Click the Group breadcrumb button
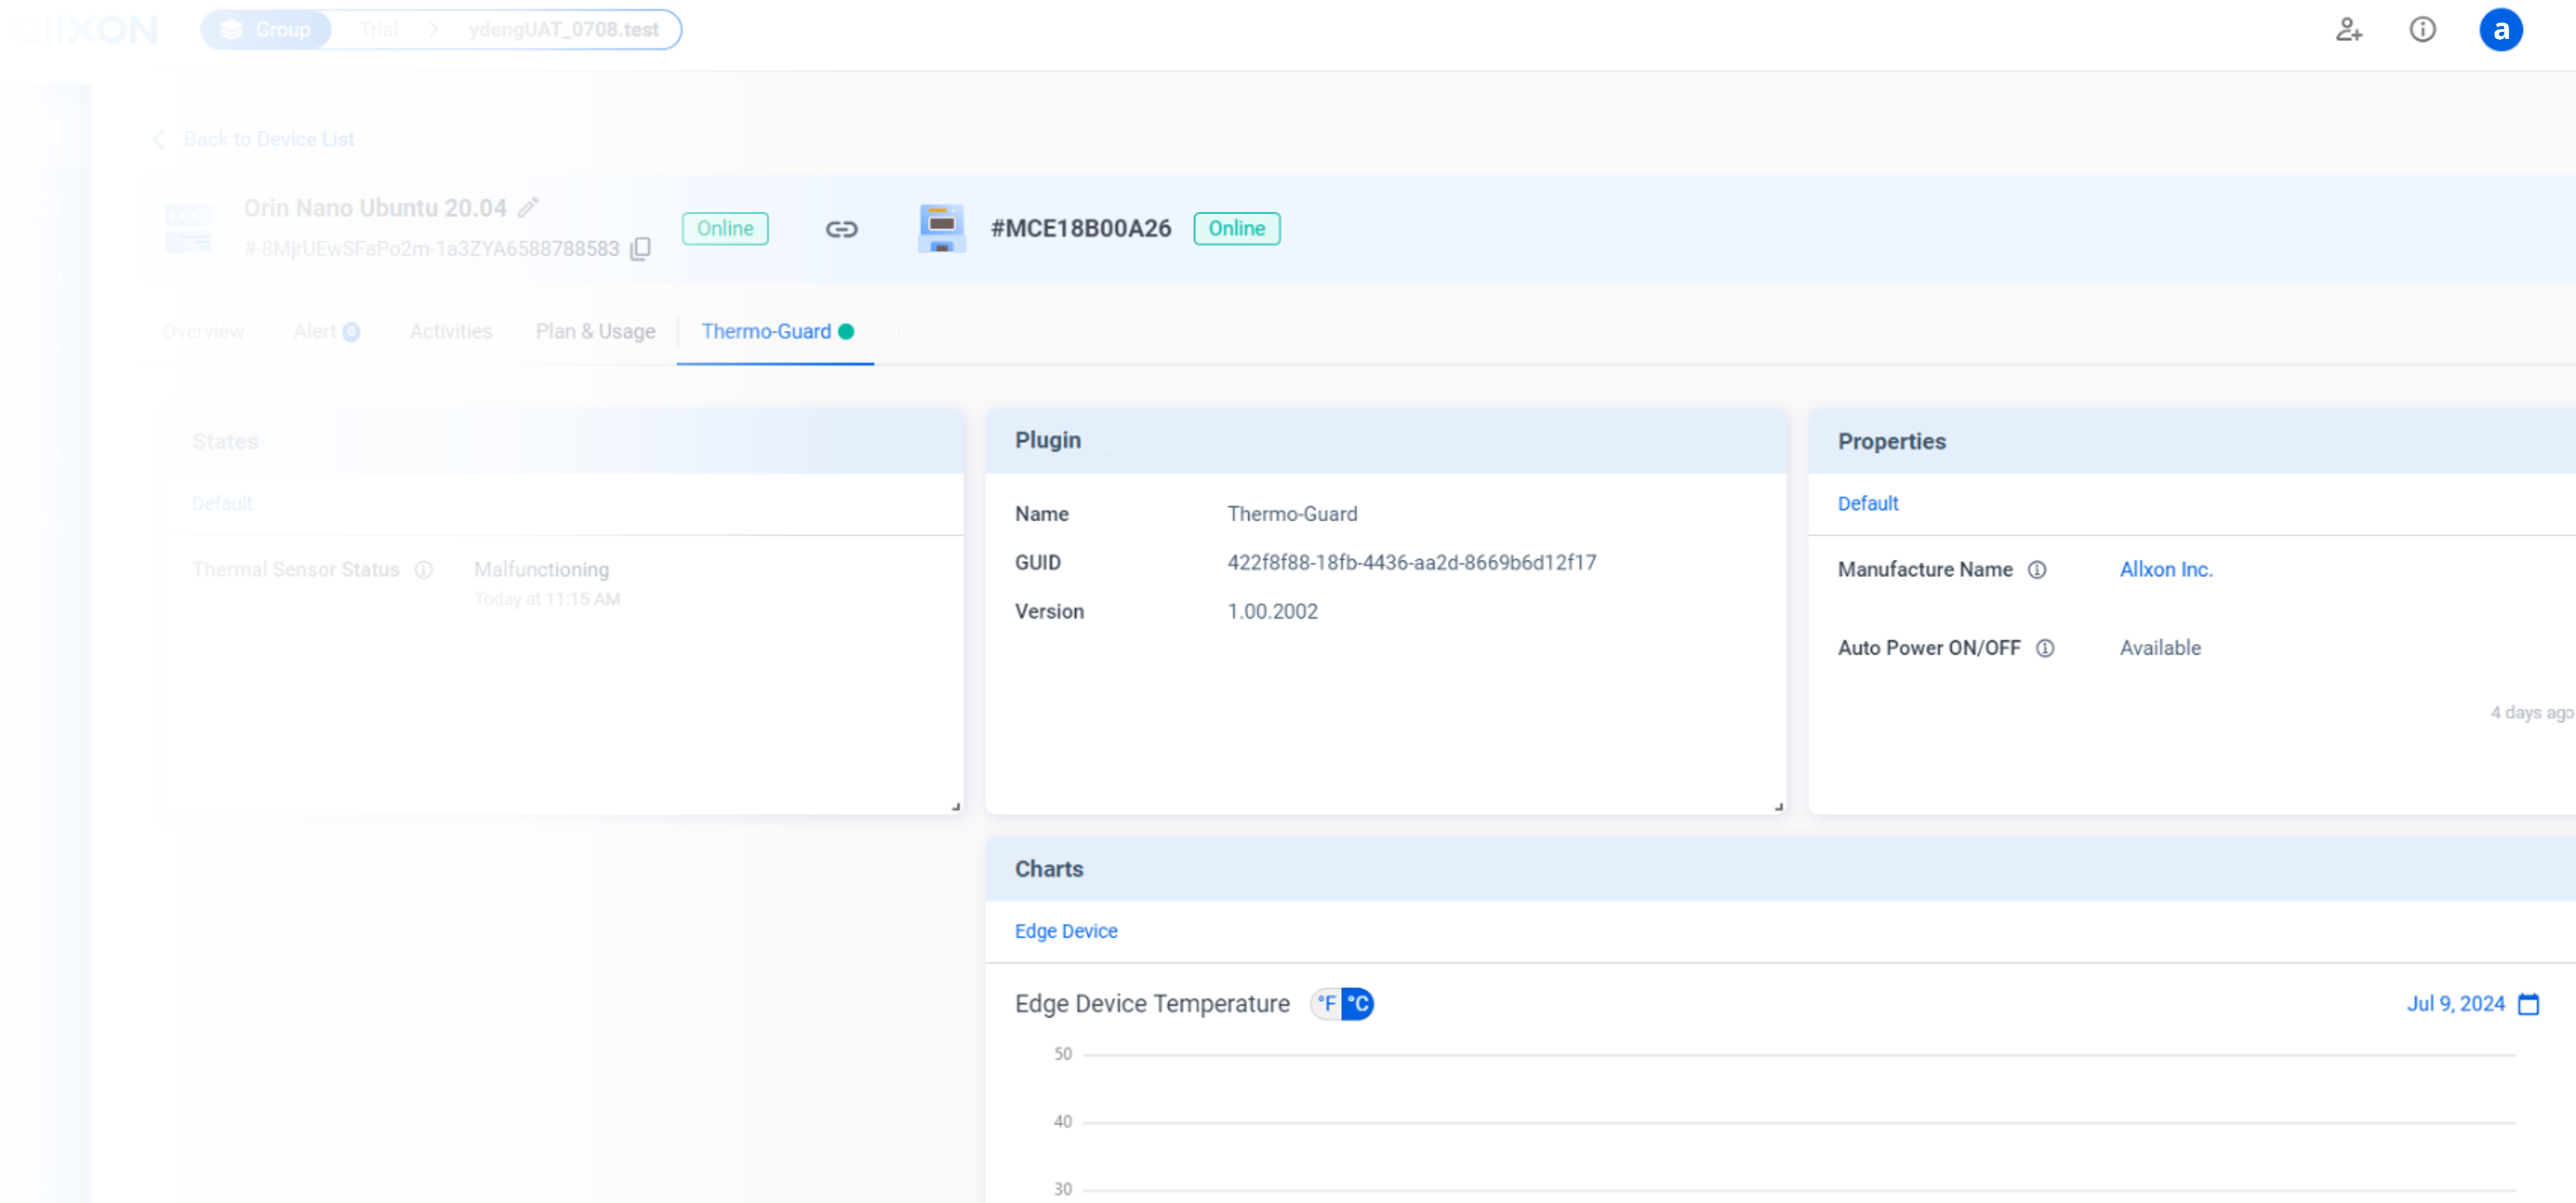This screenshot has width=2576, height=1203. point(267,30)
